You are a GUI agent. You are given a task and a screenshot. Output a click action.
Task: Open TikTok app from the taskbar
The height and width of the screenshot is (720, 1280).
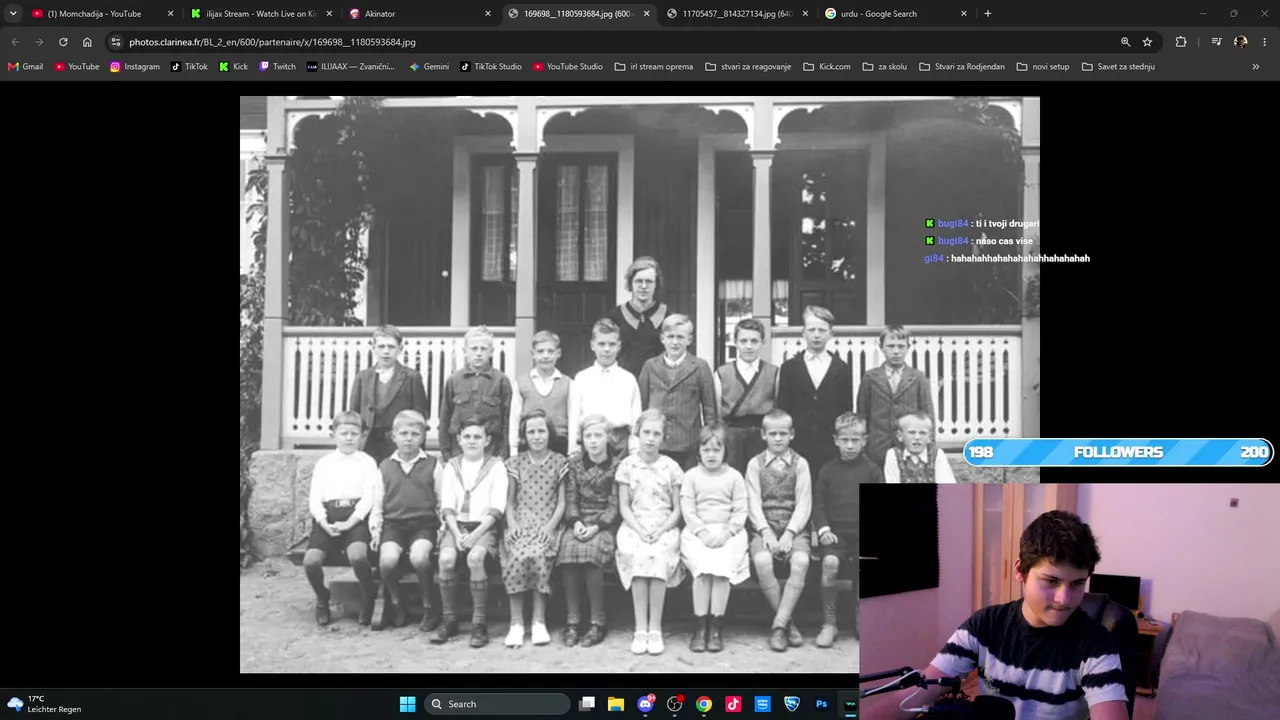733,704
